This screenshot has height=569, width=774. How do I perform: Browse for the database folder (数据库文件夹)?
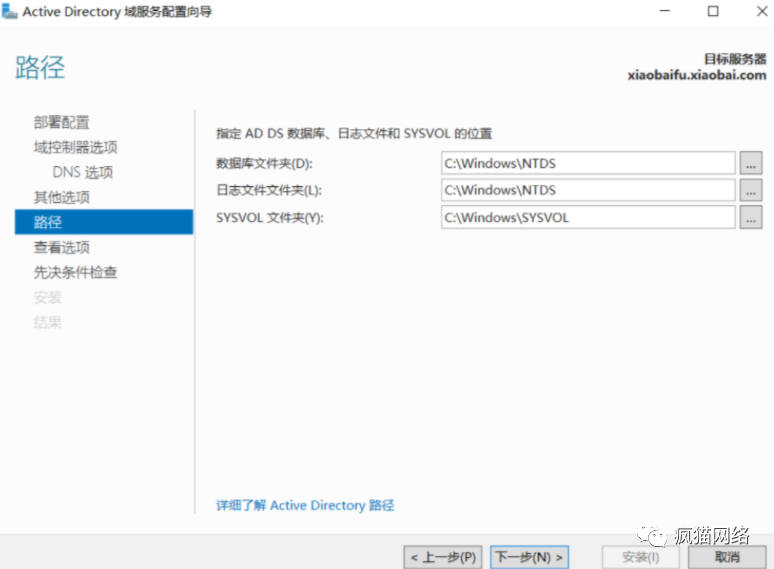pyautogui.click(x=751, y=163)
